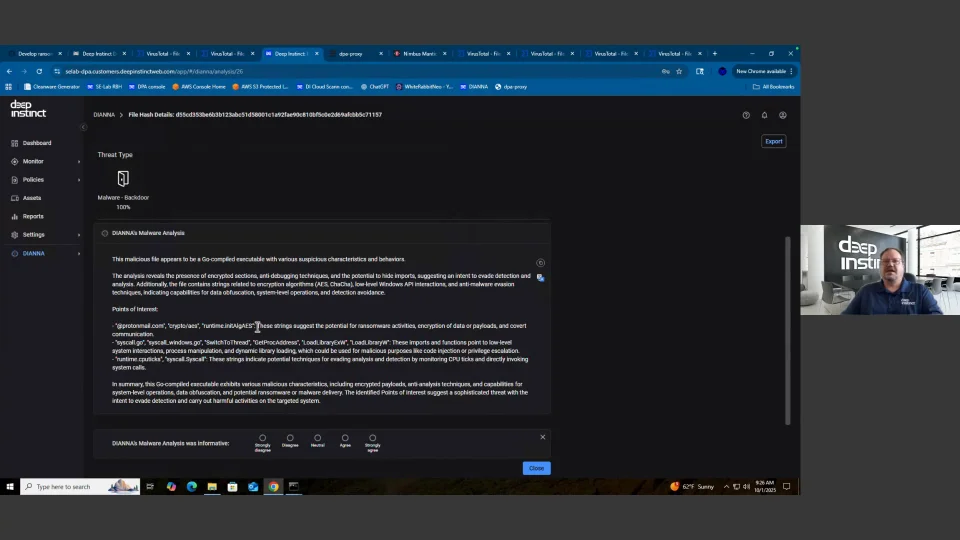Switch to the Develop ransom browser tab
The width and height of the screenshot is (960, 540).
35,54
